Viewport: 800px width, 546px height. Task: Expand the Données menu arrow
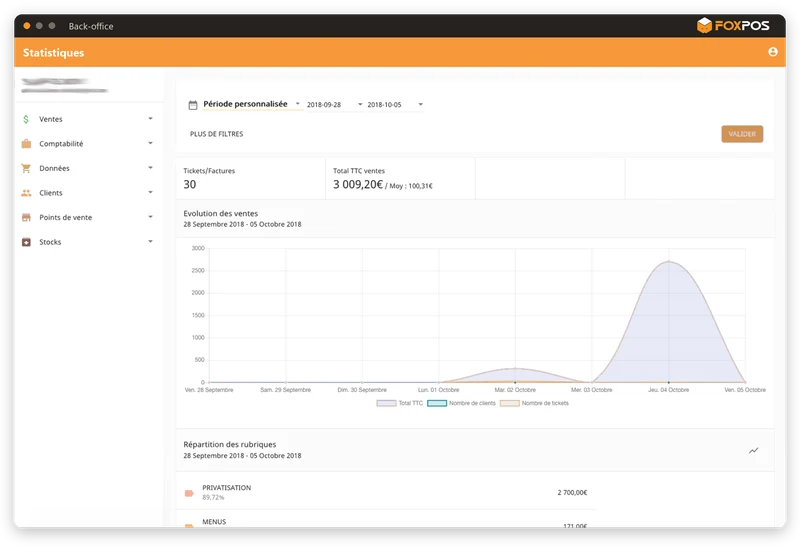coord(151,167)
